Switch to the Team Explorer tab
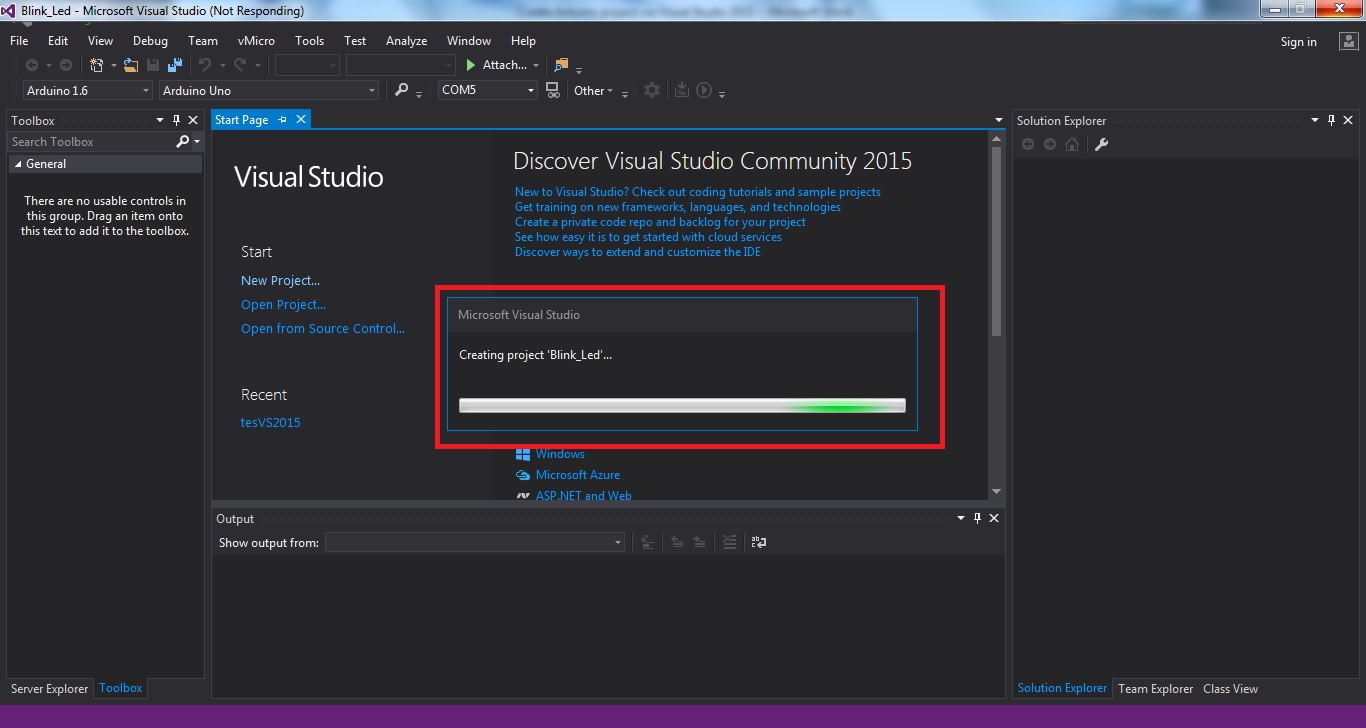This screenshot has height=728, width=1366. click(1155, 688)
